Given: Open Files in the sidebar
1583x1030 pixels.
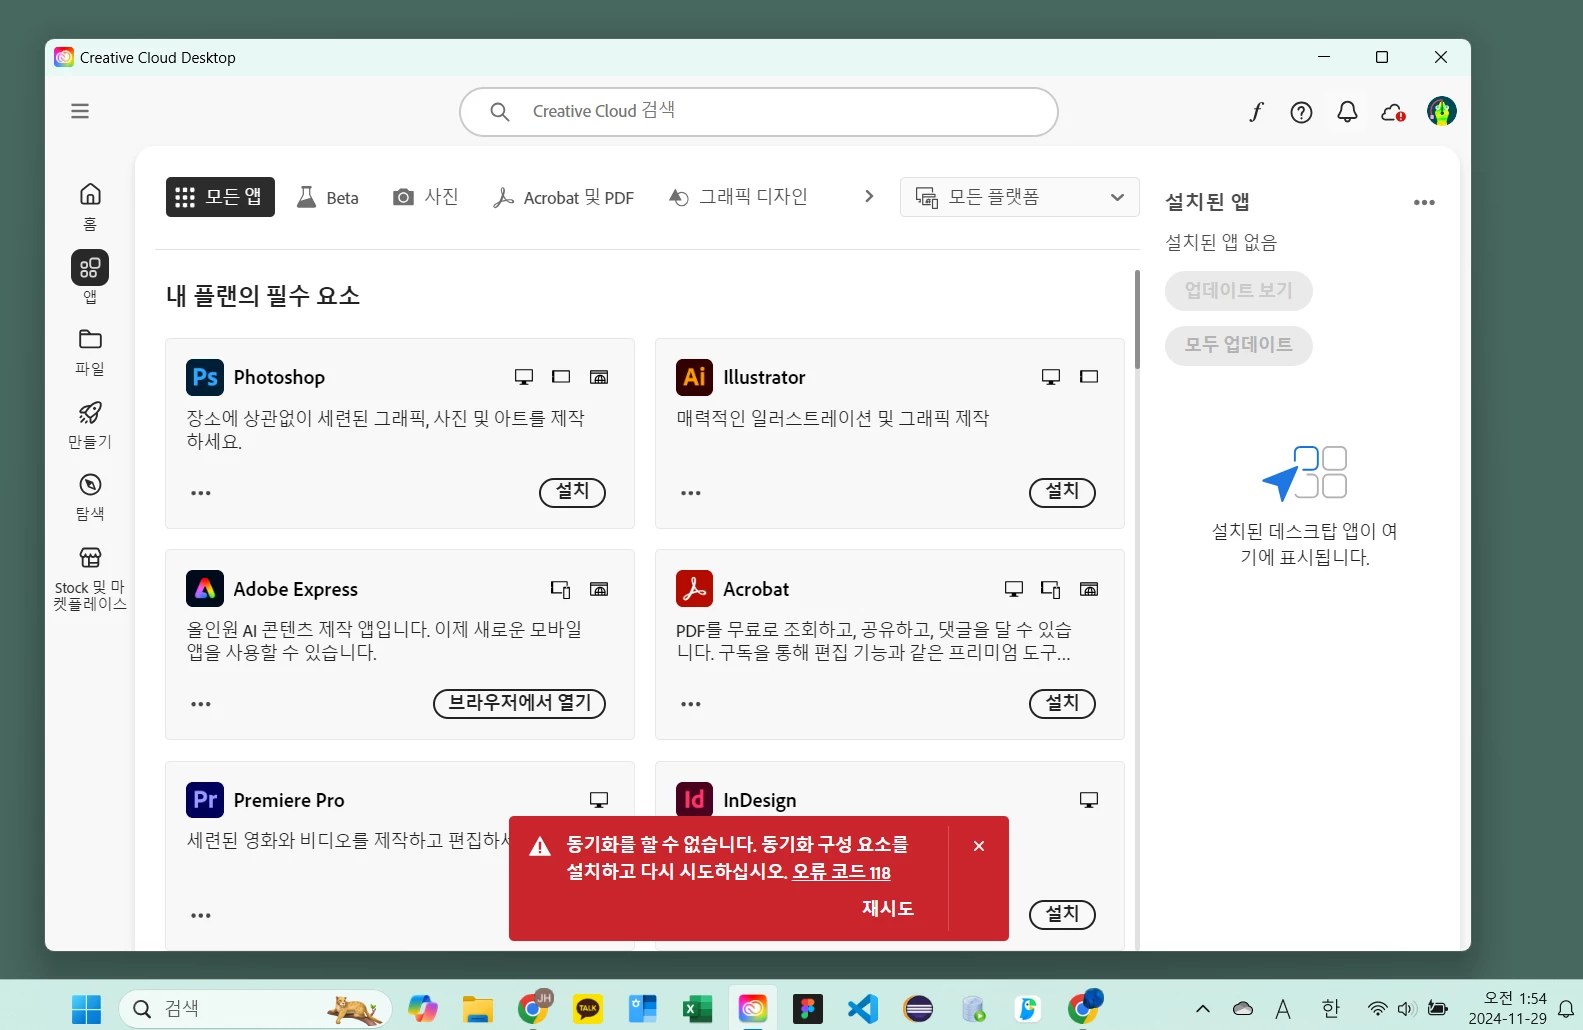Looking at the screenshot, I should [90, 351].
